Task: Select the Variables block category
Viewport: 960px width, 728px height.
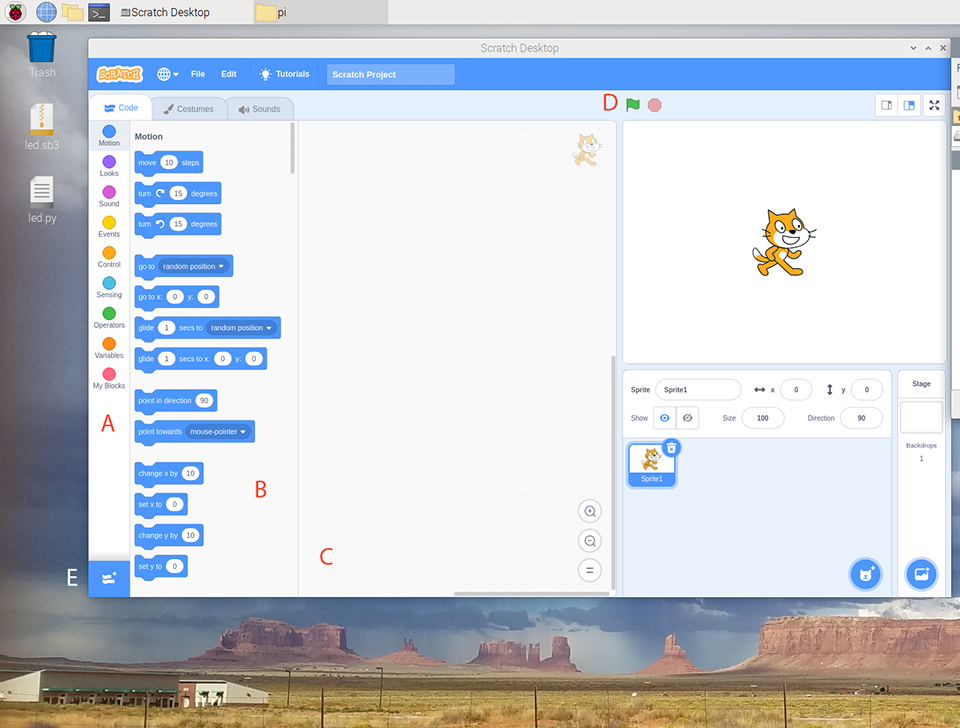Action: (109, 348)
